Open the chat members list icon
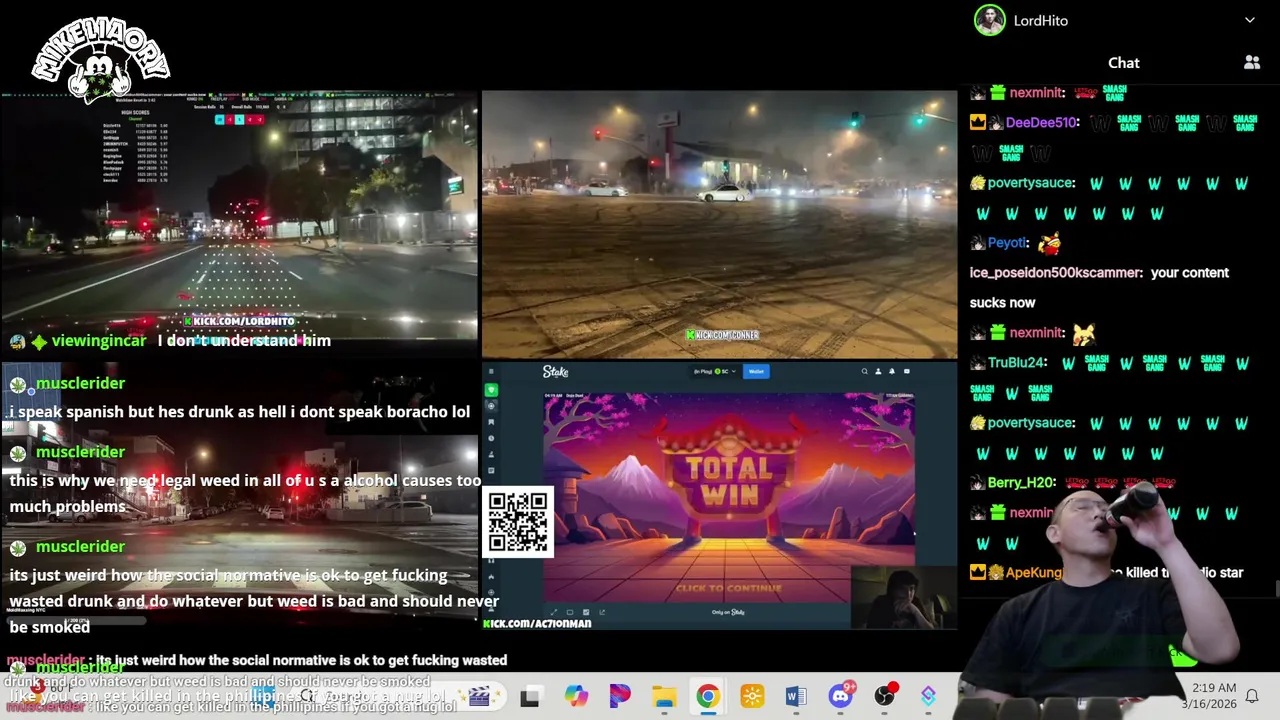The image size is (1280, 720). [x=1252, y=62]
